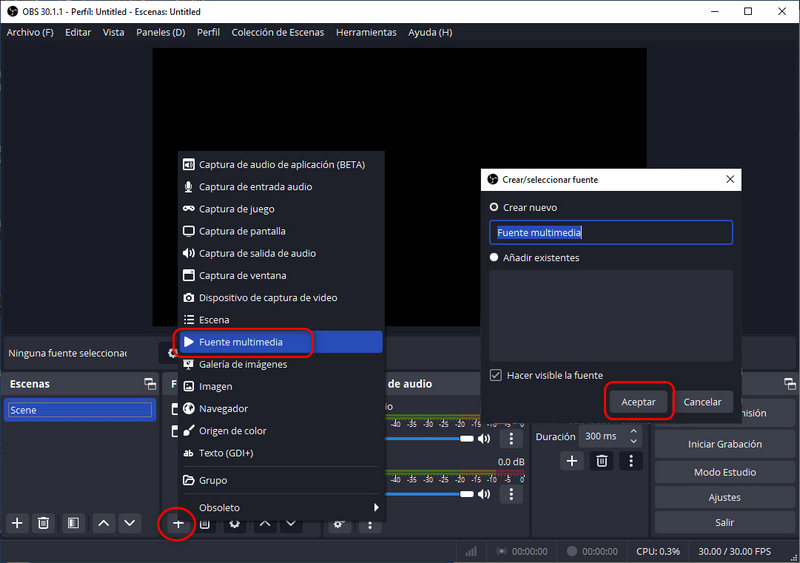Remove the transition with the trash icon

602,461
